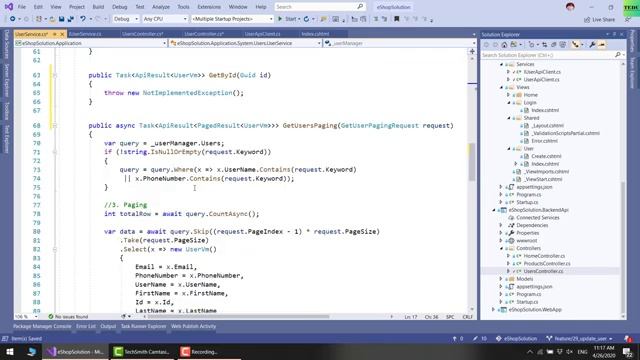
Task: Click the Visual Studio Search box
Action: [x=320, y=7]
